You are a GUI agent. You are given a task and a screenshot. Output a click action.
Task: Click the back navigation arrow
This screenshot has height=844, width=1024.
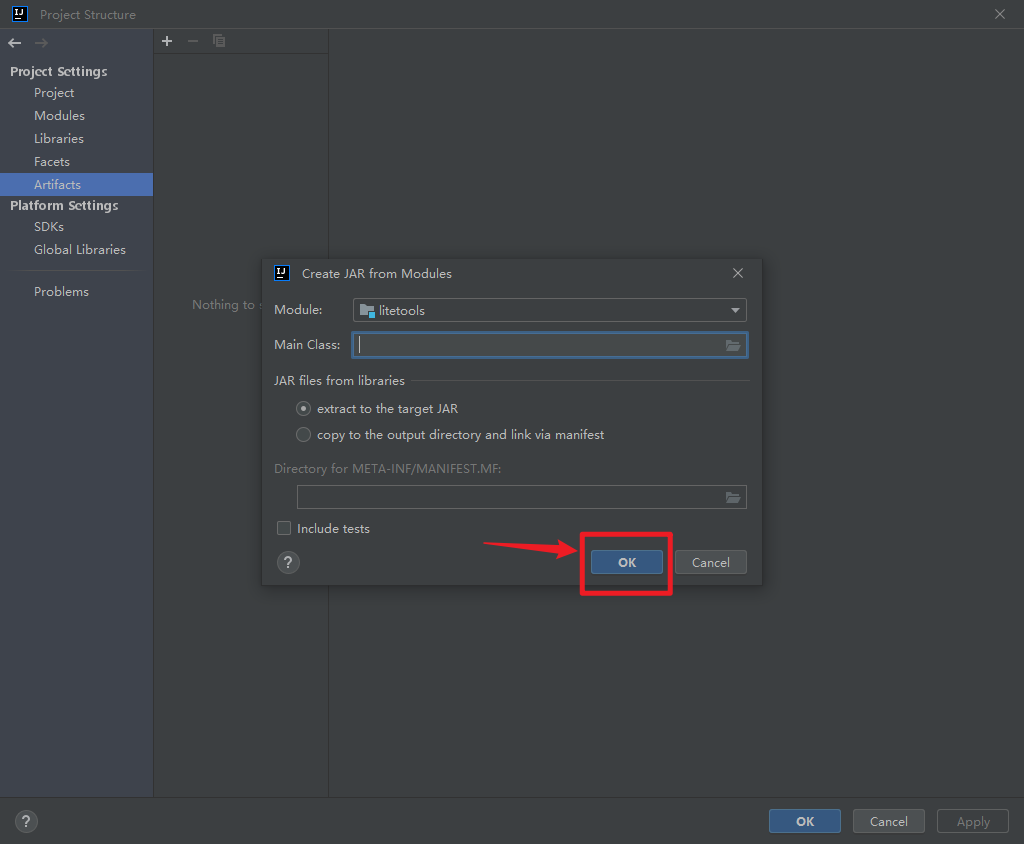[14, 43]
